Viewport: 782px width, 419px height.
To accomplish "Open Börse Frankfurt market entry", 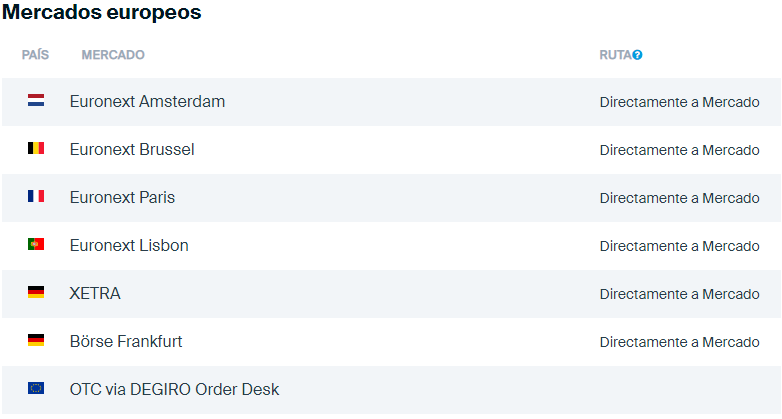I will pos(126,342).
